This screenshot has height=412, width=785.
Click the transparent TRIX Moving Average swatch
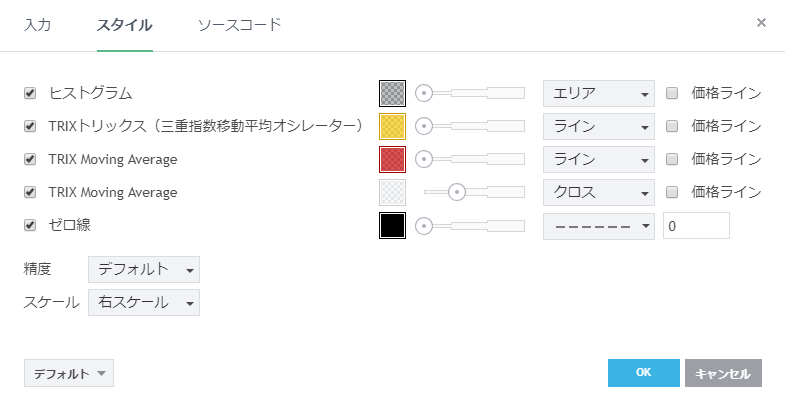tap(392, 192)
